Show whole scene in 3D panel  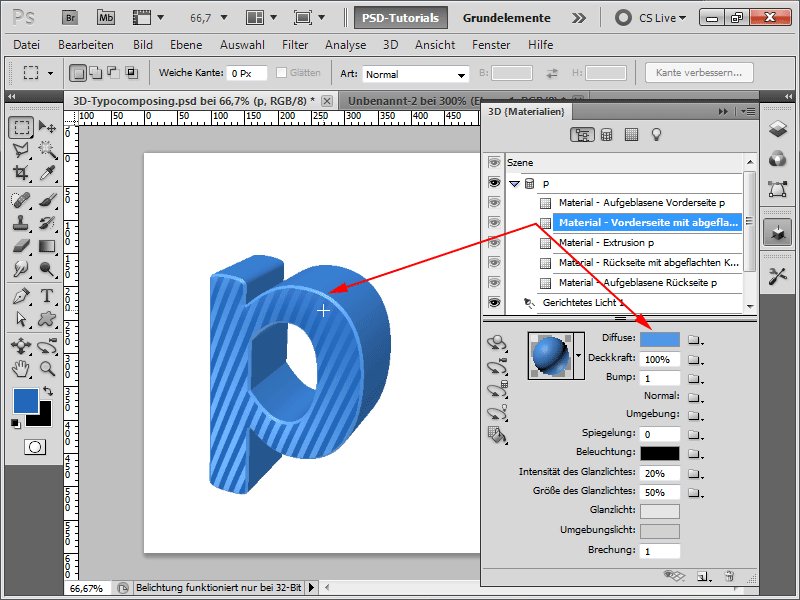click(582, 135)
